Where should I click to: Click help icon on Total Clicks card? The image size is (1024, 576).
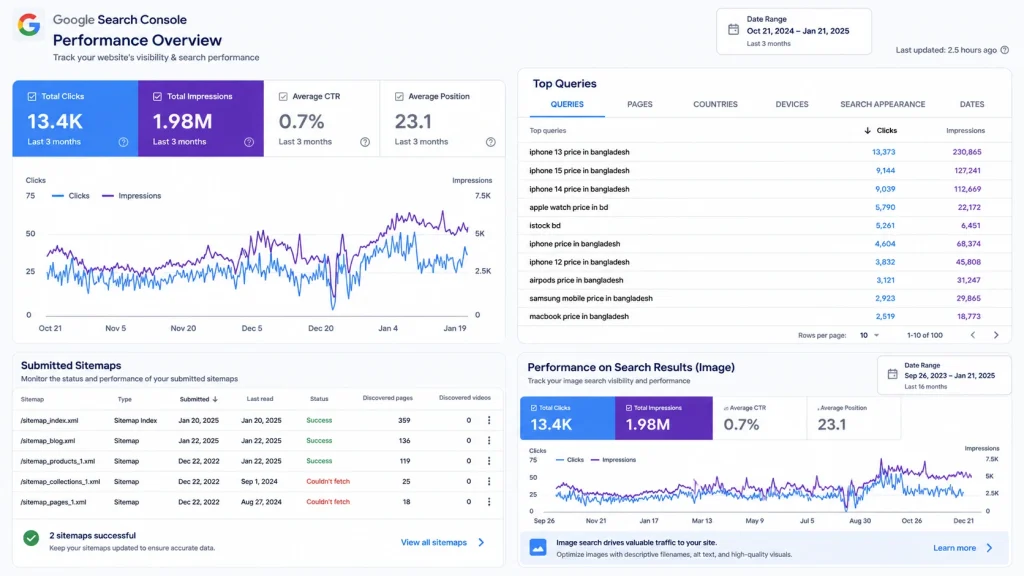(123, 142)
